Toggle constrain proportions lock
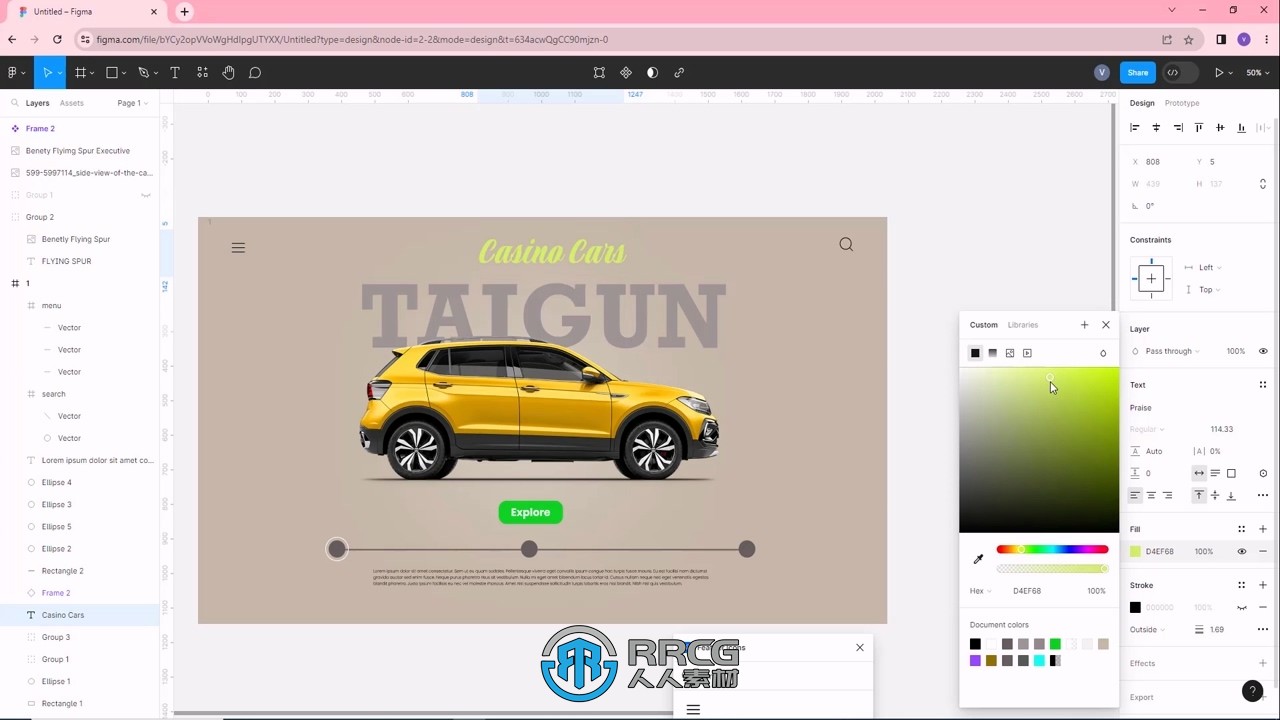This screenshot has width=1280, height=720. click(1262, 184)
